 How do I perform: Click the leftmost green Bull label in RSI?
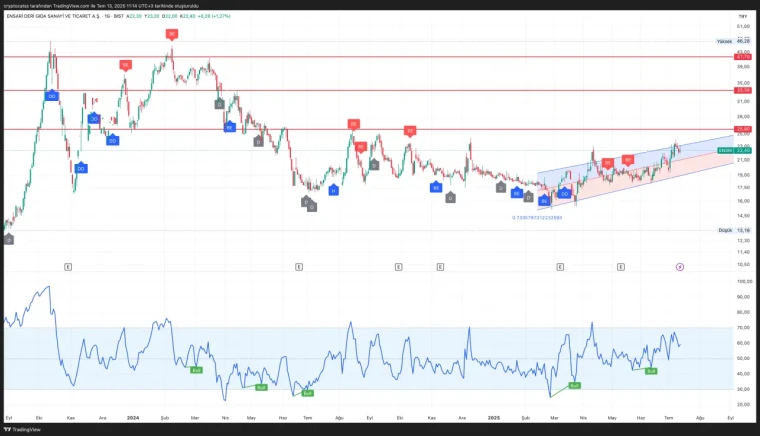[x=197, y=371]
